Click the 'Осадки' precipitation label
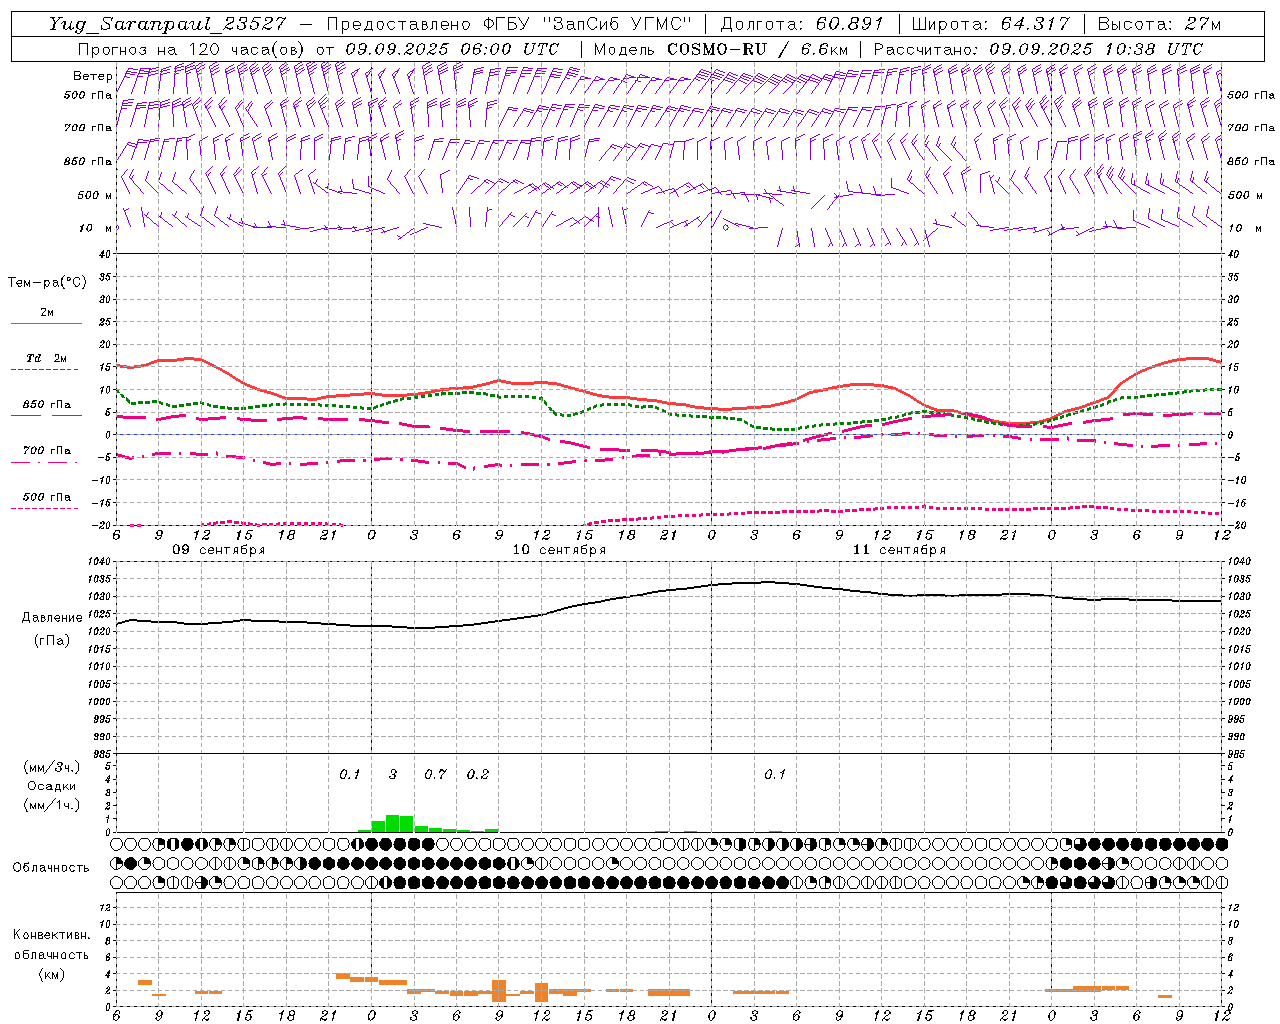The image size is (1280, 1024). [x=52, y=786]
